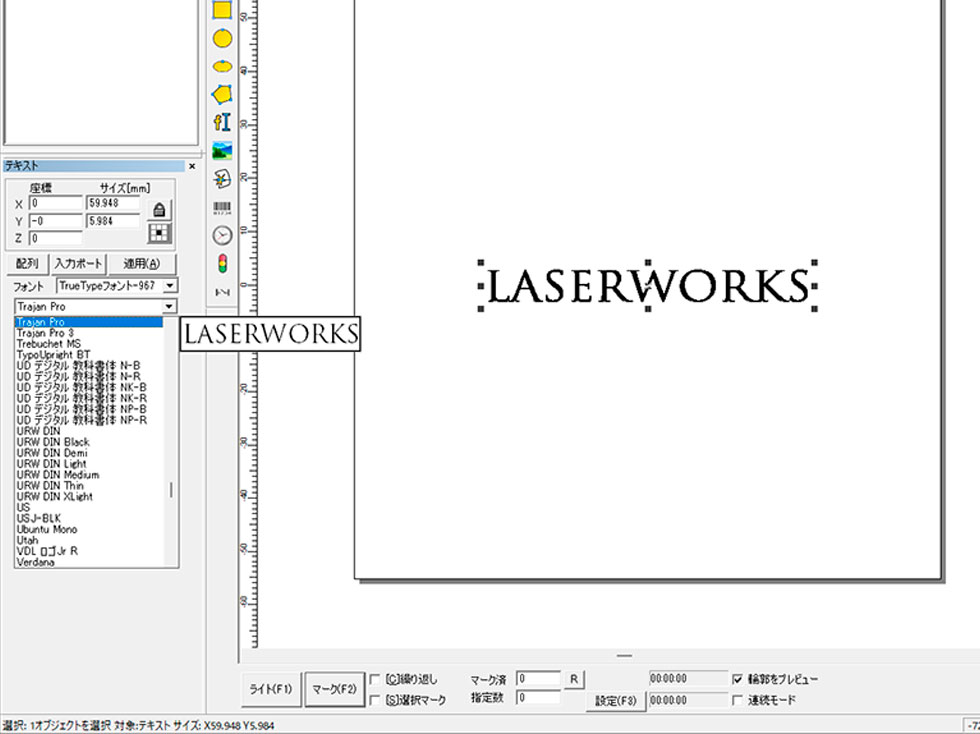Select the LASERWORKS text object on canvas
Image resolution: width=980 pixels, height=734 pixels.
tap(648, 286)
